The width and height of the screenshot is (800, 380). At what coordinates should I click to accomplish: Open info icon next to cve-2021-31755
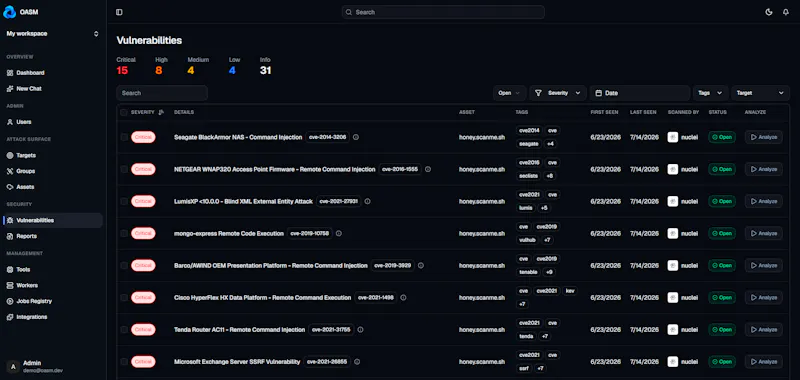360,330
